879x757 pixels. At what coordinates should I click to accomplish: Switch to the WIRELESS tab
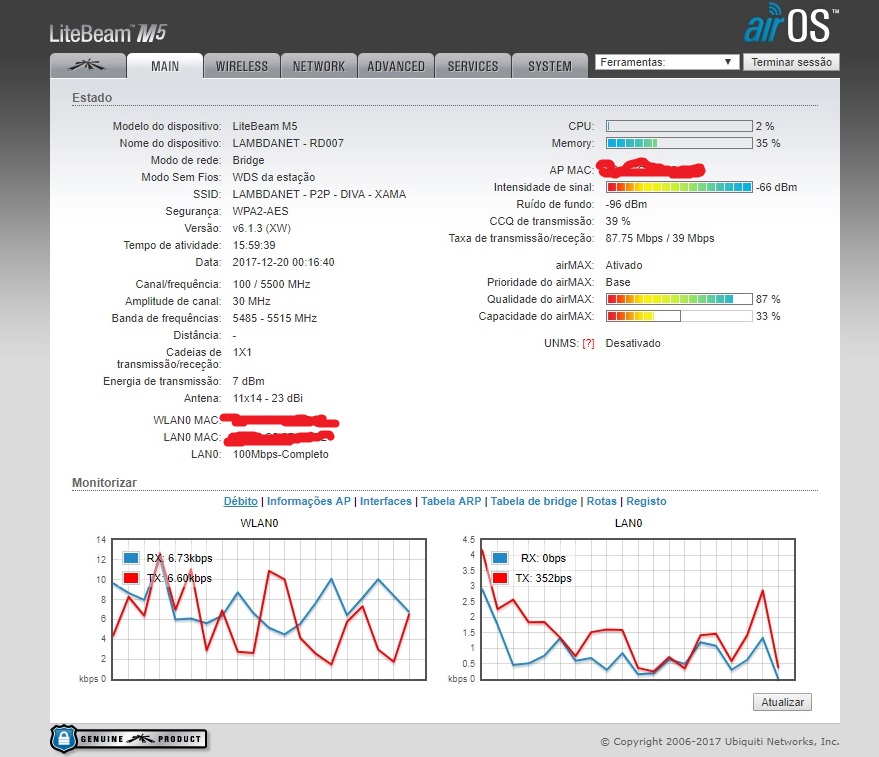(242, 66)
